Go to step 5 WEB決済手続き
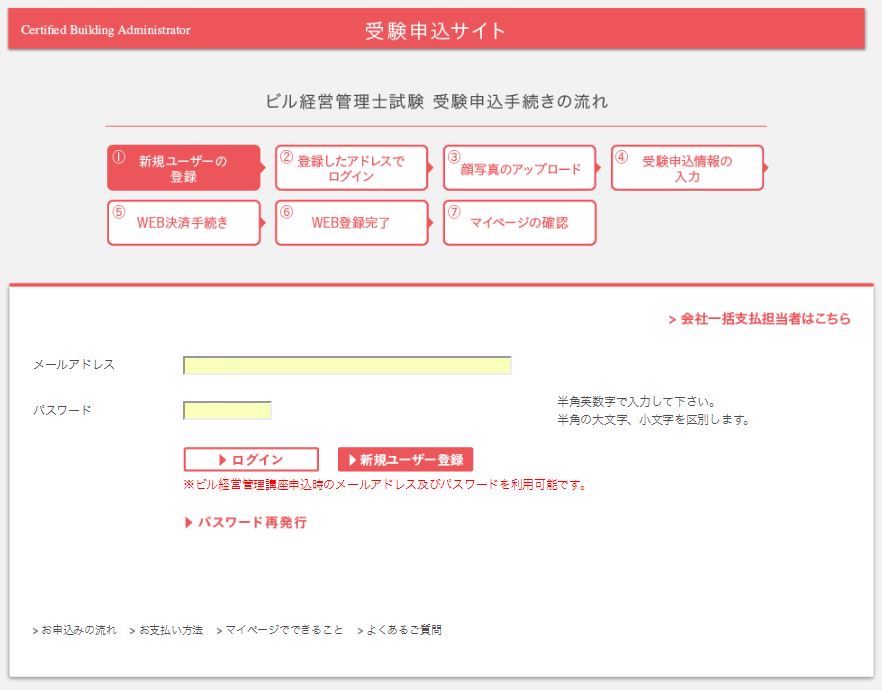This screenshot has height=690, width=882. point(183,223)
